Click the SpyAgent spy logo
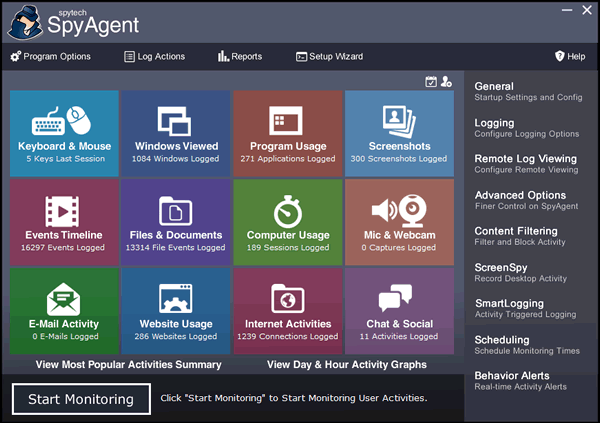The image size is (600, 423). click(26, 23)
